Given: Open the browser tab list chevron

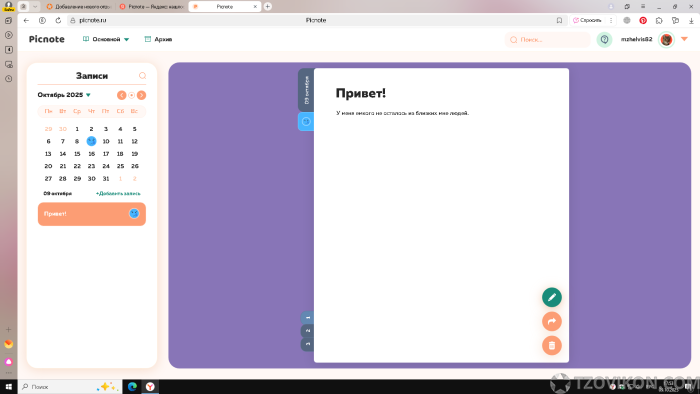Looking at the screenshot, I should [35, 6].
